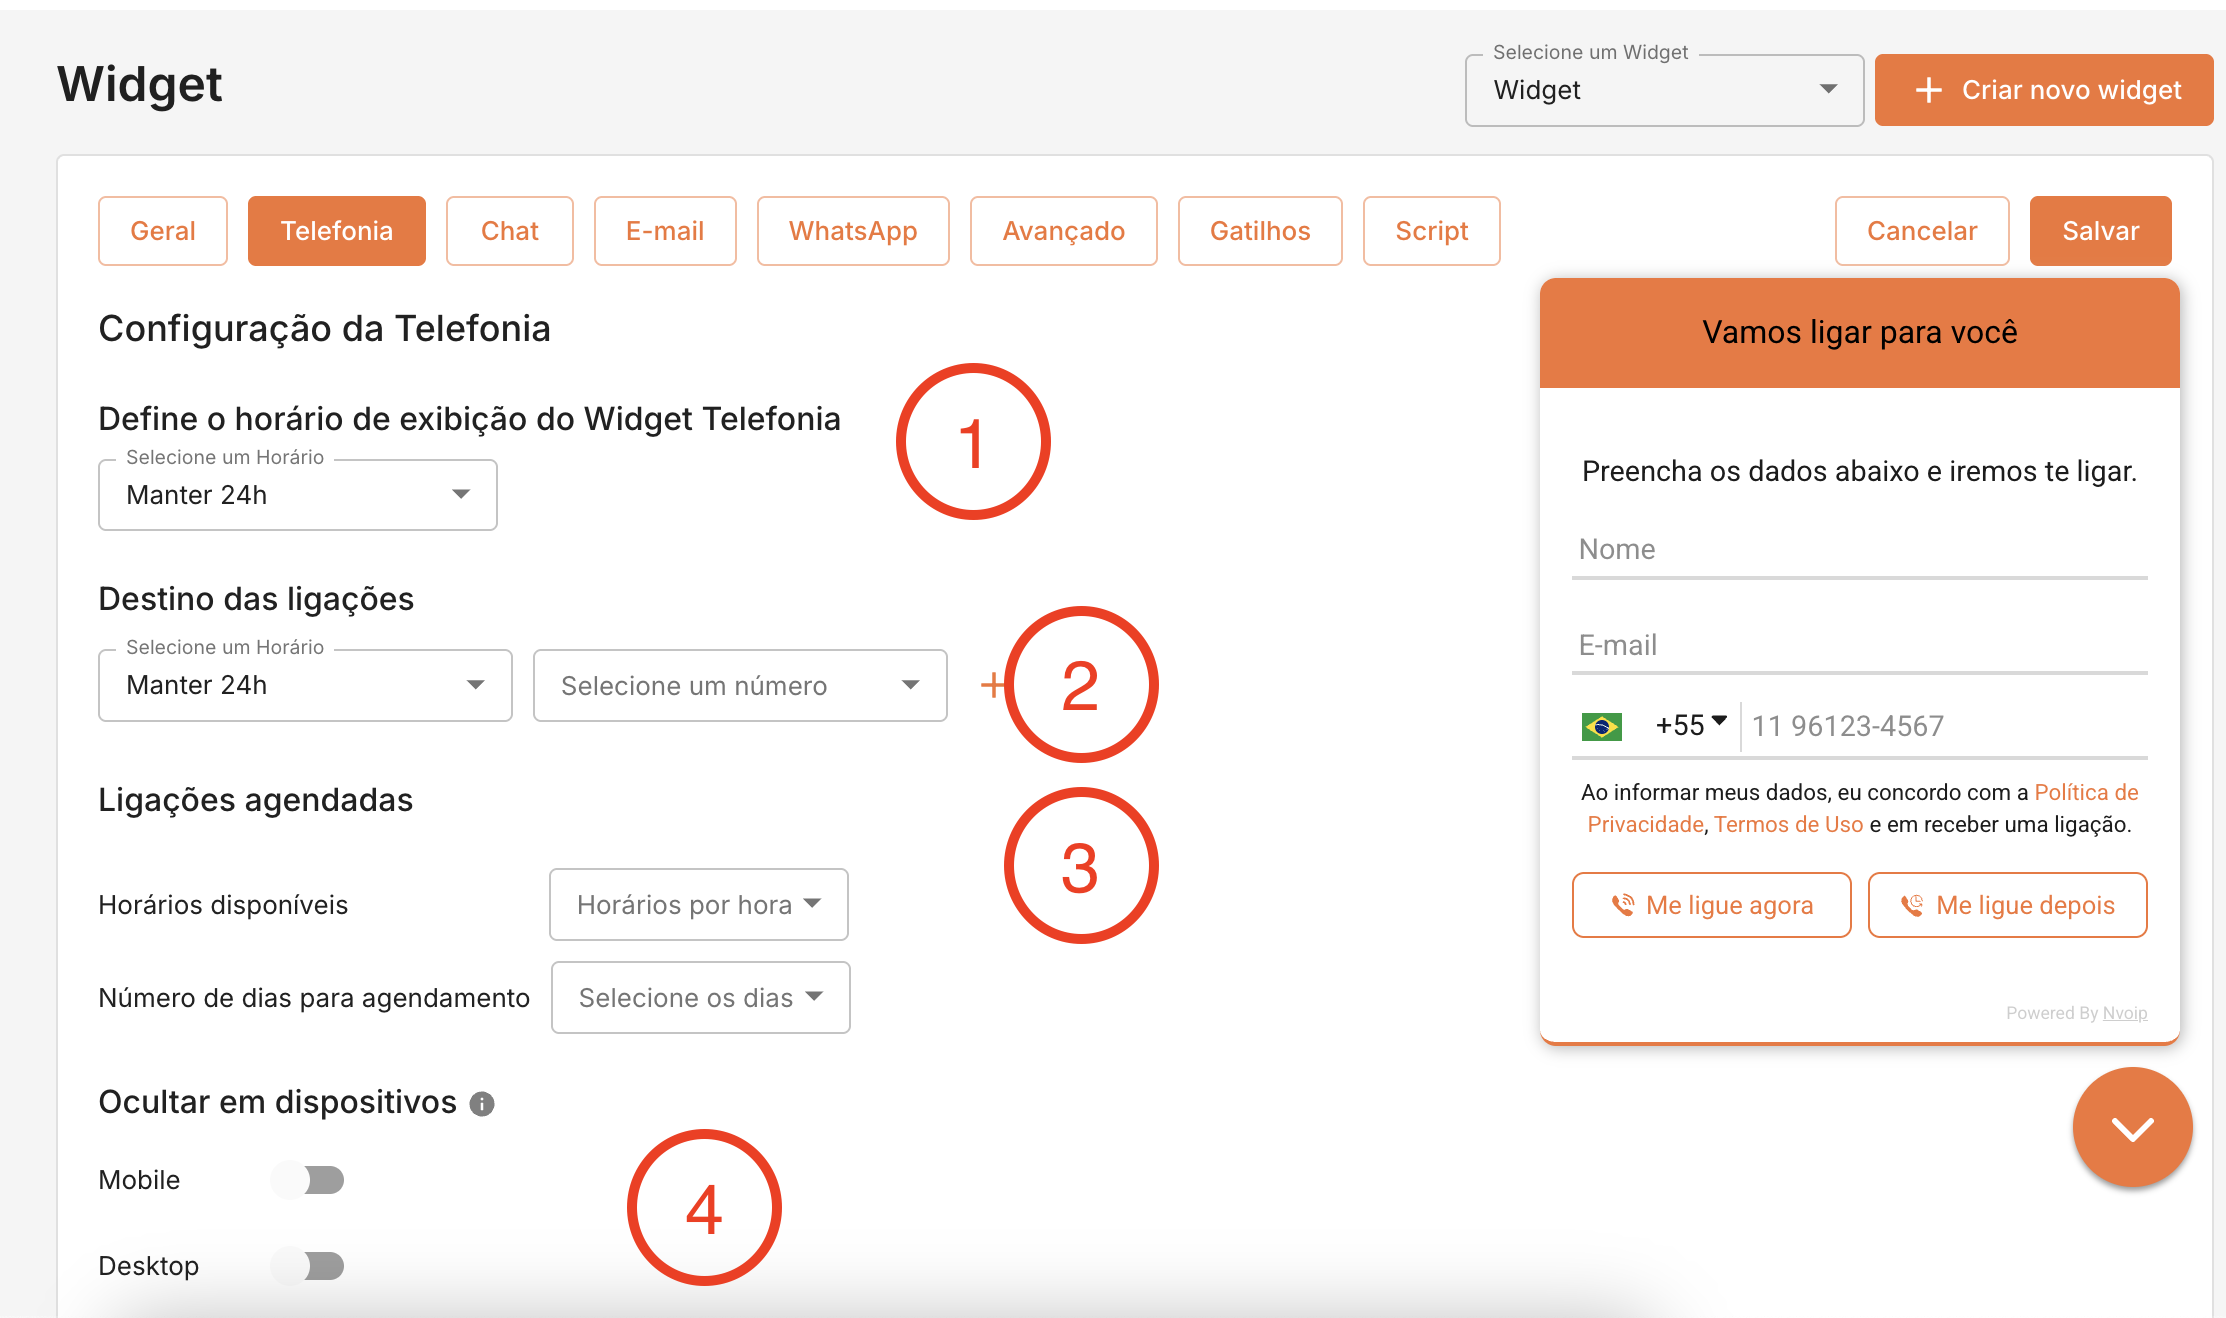Image resolution: width=2226 pixels, height=1318 pixels.
Task: Click plus icon in Criar novo widget
Action: tap(1928, 90)
